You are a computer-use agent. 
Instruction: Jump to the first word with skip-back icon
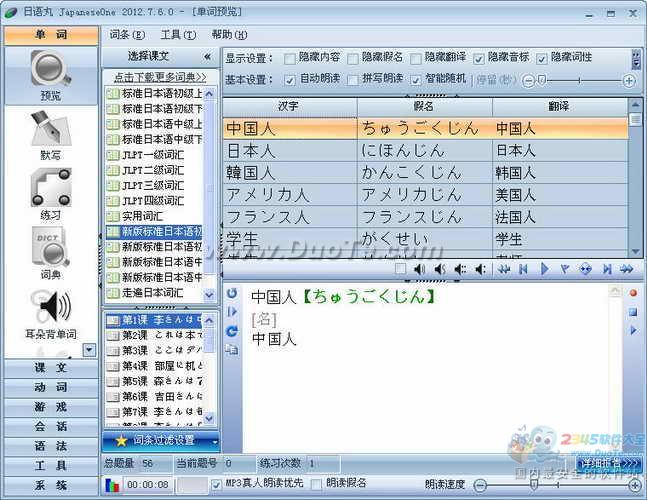click(x=523, y=269)
